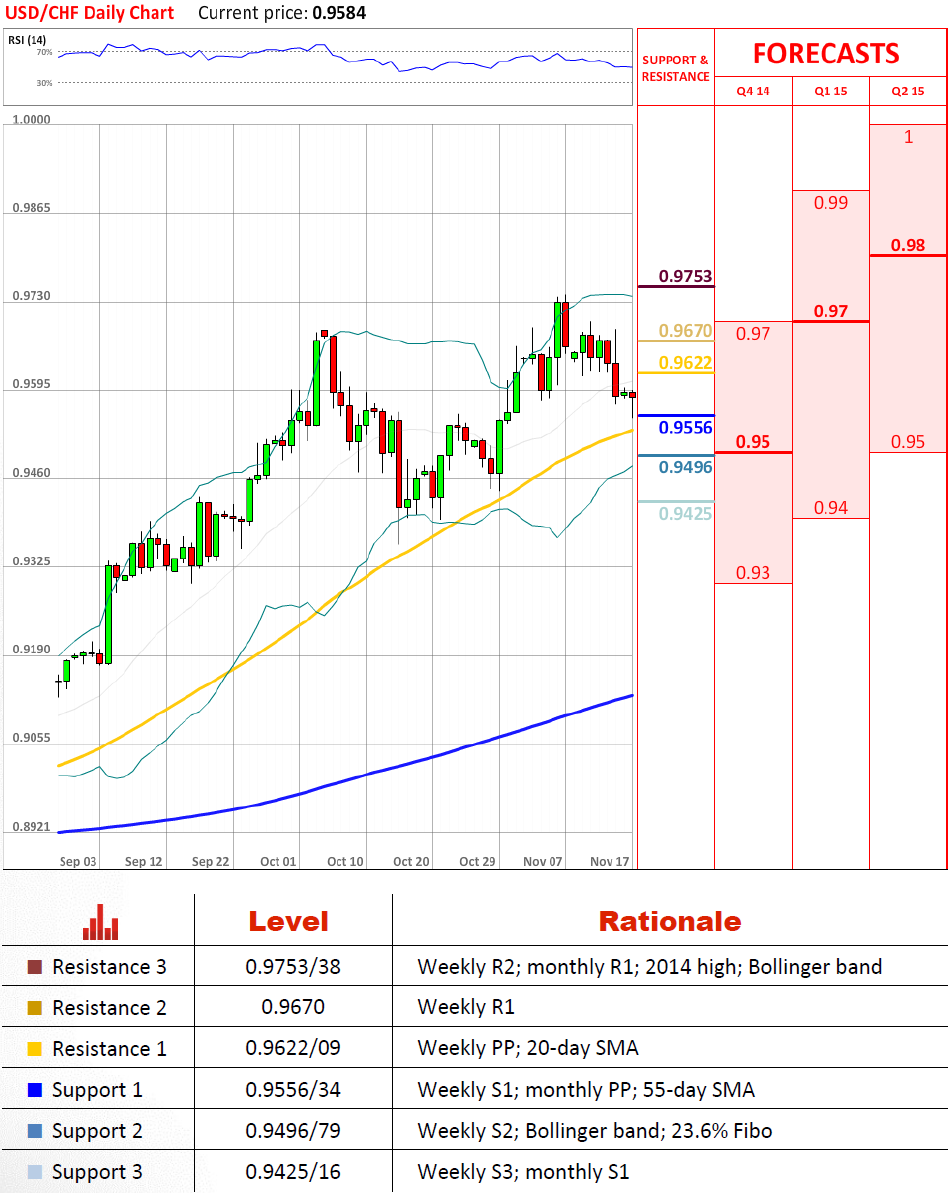Click the Level column header
949x1193 pixels.
pyautogui.click(x=288, y=921)
